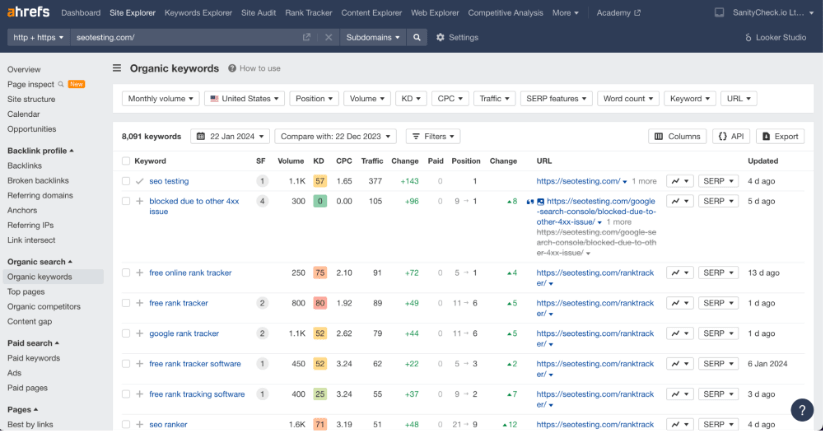Click the Ahrefs logo
Image resolution: width=823 pixels, height=431 pixels.
pos(27,13)
